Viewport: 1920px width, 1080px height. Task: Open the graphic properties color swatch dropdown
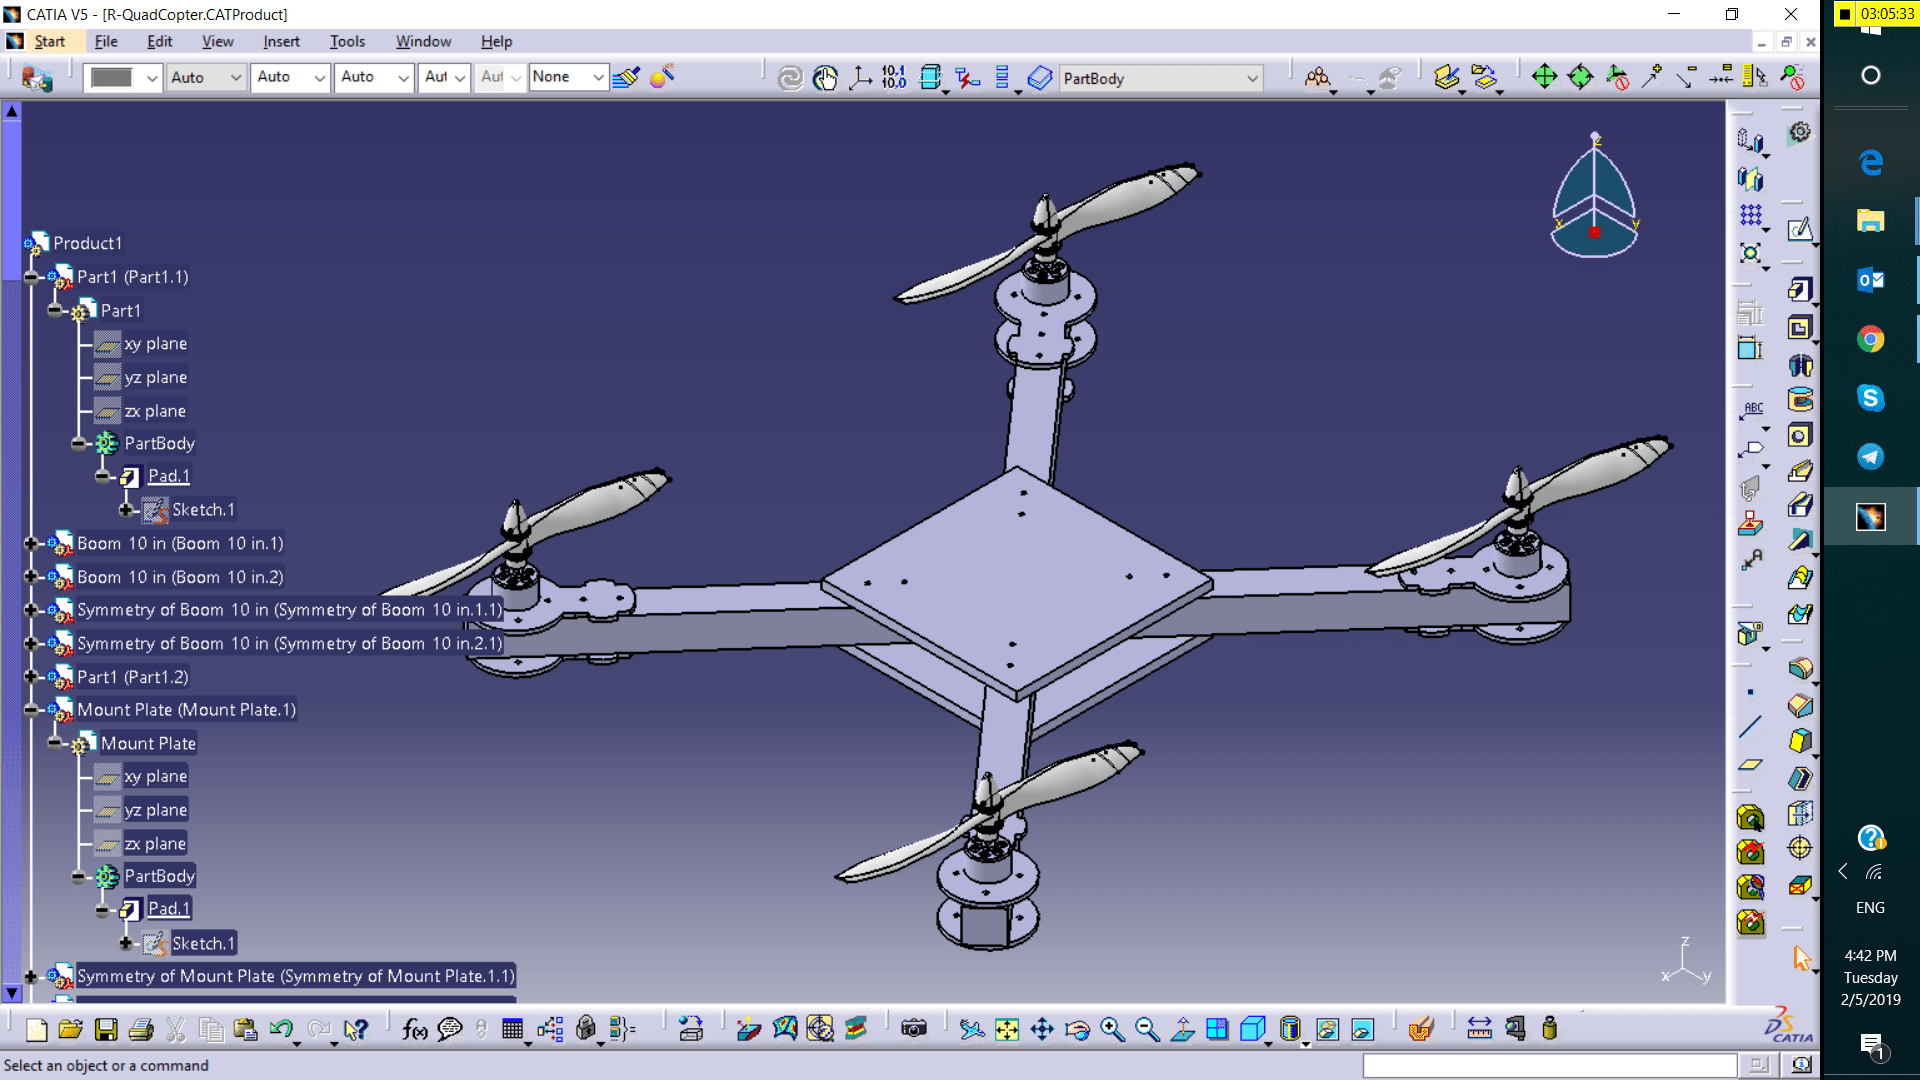pyautogui.click(x=152, y=78)
